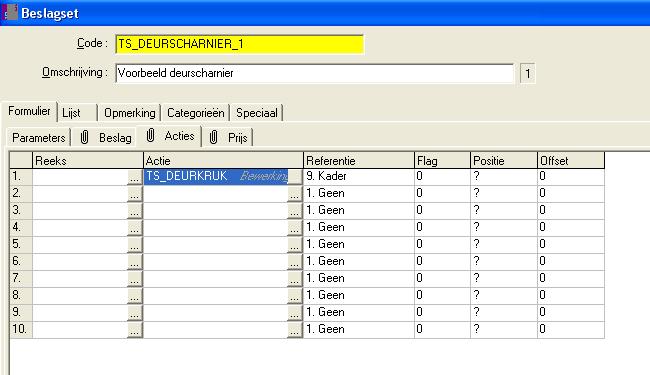
Task: Select the Parameters sub-tab
Action: [39, 138]
